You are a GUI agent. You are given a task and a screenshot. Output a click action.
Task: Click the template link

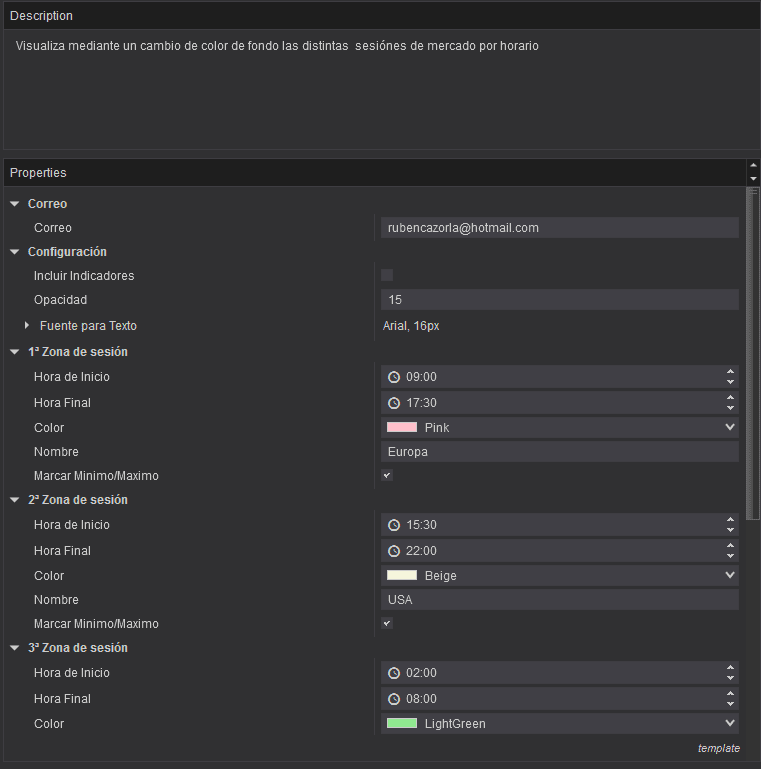pyautogui.click(x=718, y=748)
